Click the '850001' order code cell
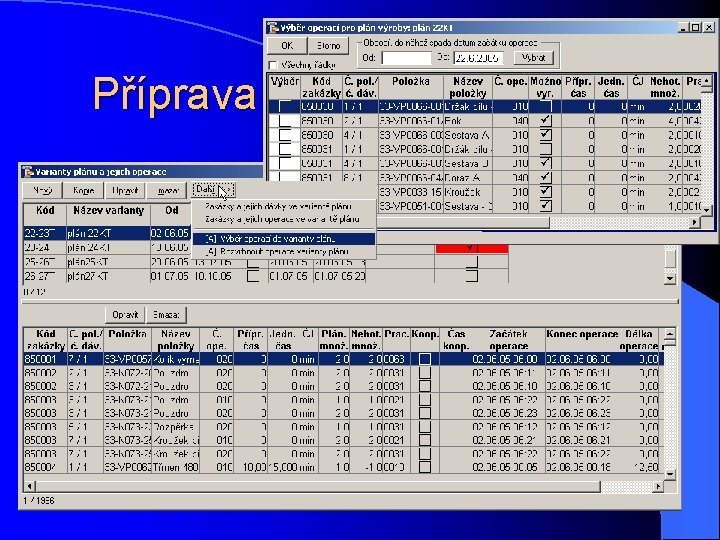Viewport: 720px width, 540px height. (45, 359)
